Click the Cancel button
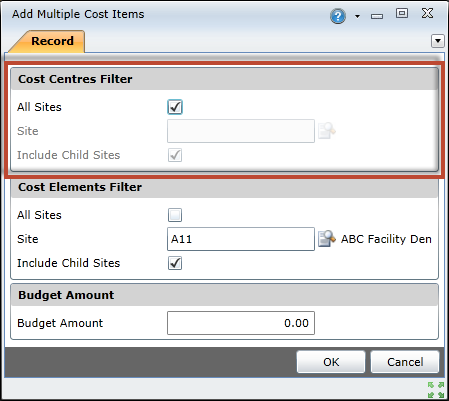449x401 pixels. pos(405,362)
